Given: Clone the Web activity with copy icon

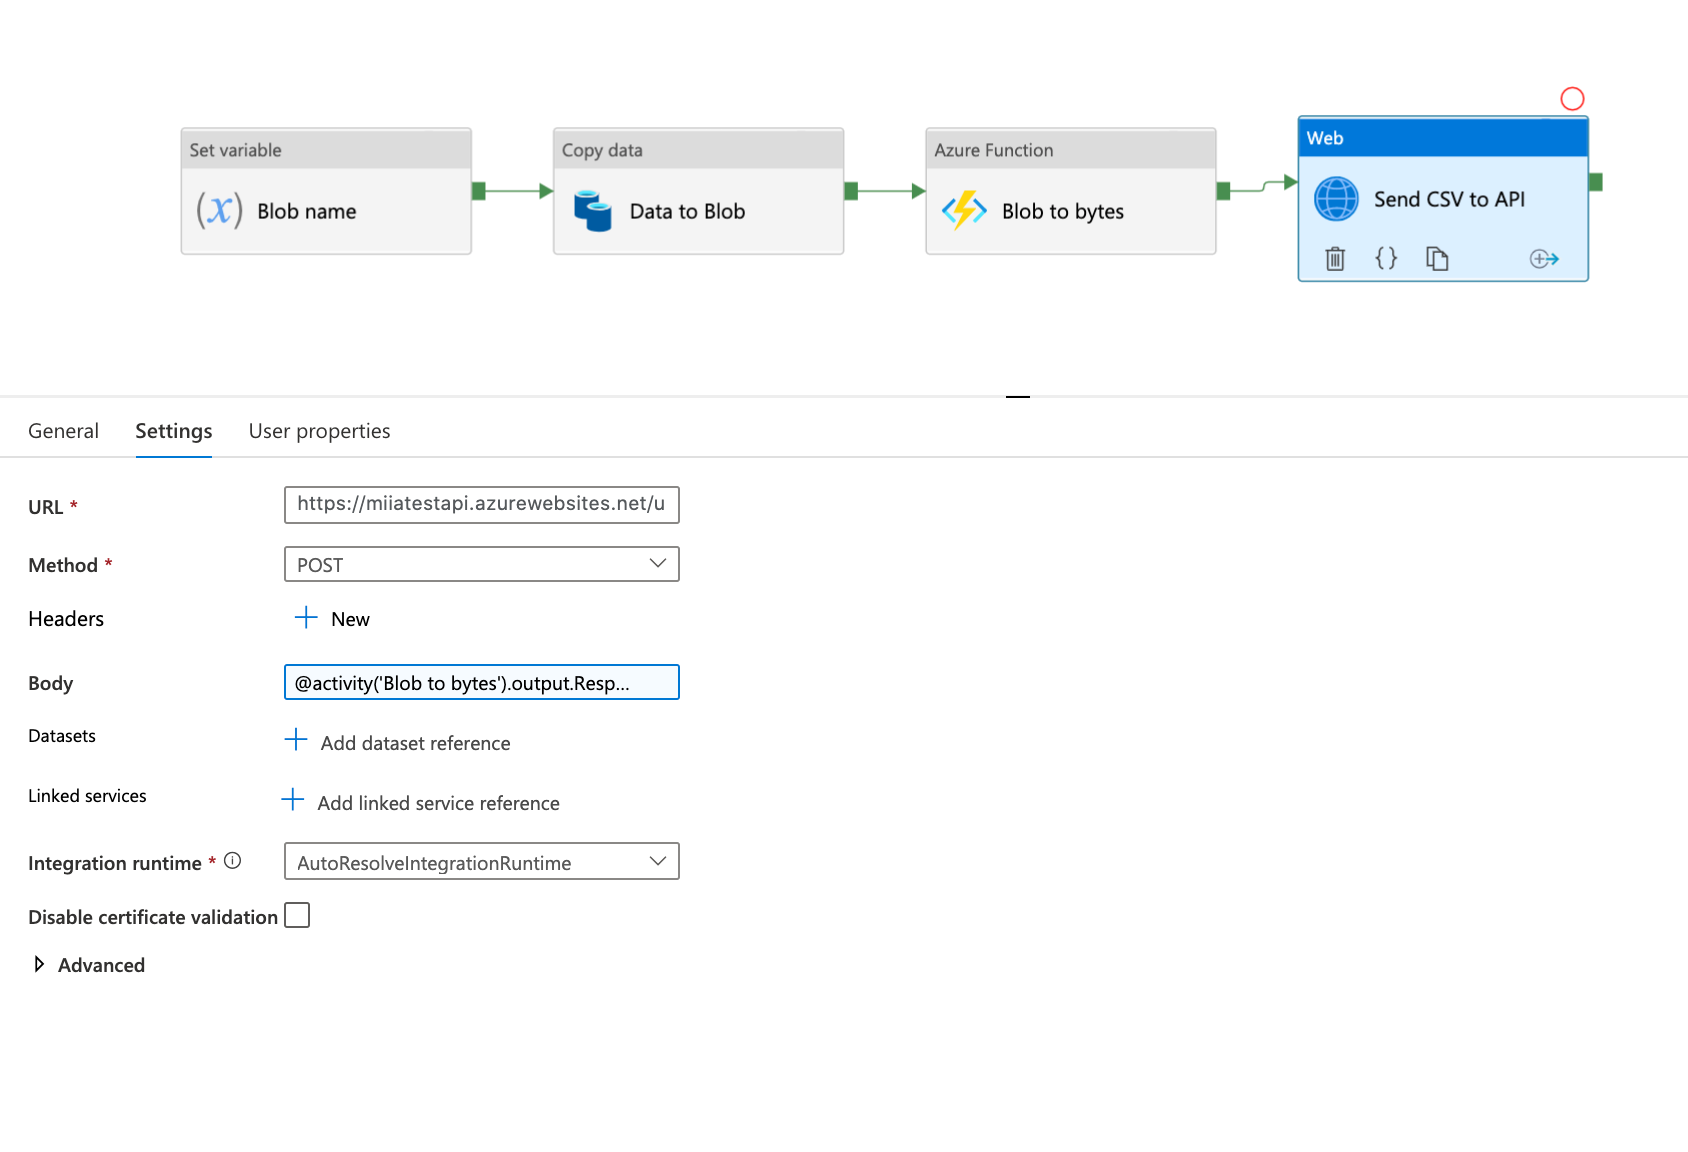Looking at the screenshot, I should tap(1437, 259).
